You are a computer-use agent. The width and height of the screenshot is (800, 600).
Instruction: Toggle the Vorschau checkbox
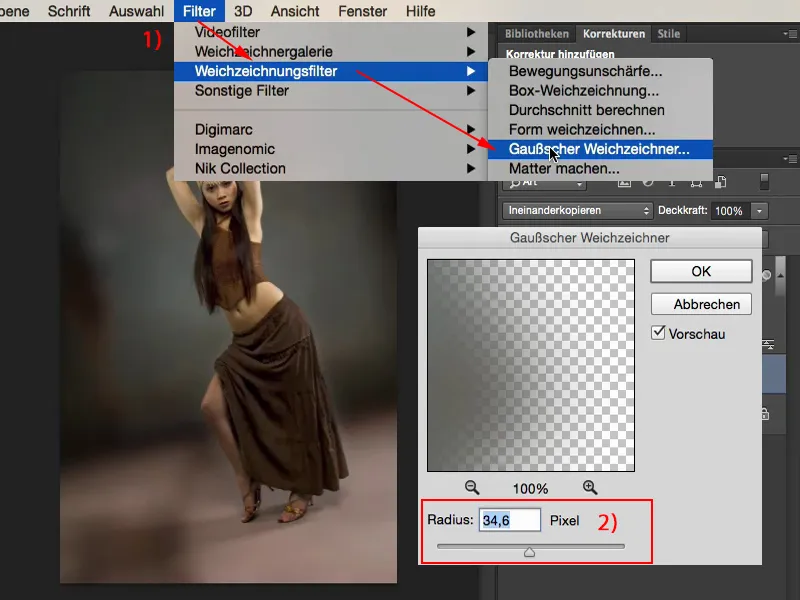(658, 333)
